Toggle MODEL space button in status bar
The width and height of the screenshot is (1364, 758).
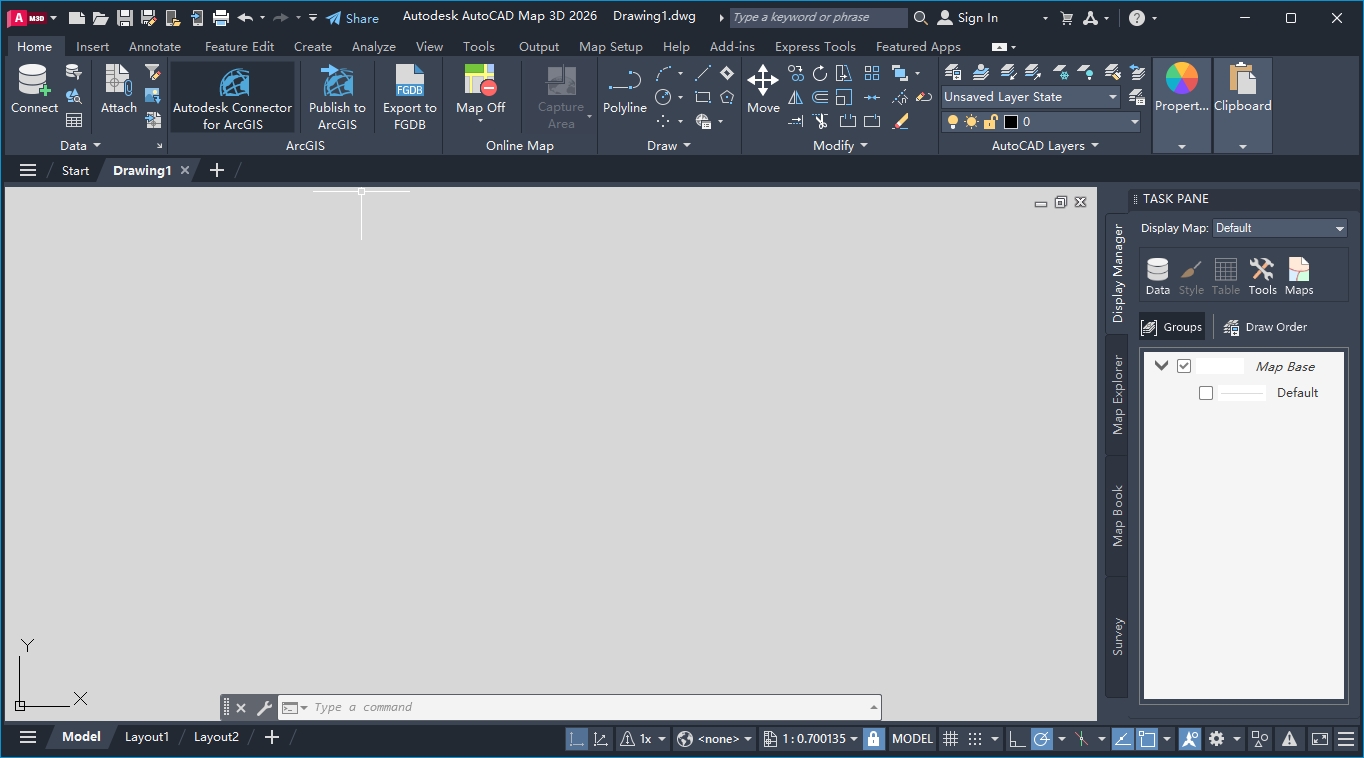pos(912,739)
